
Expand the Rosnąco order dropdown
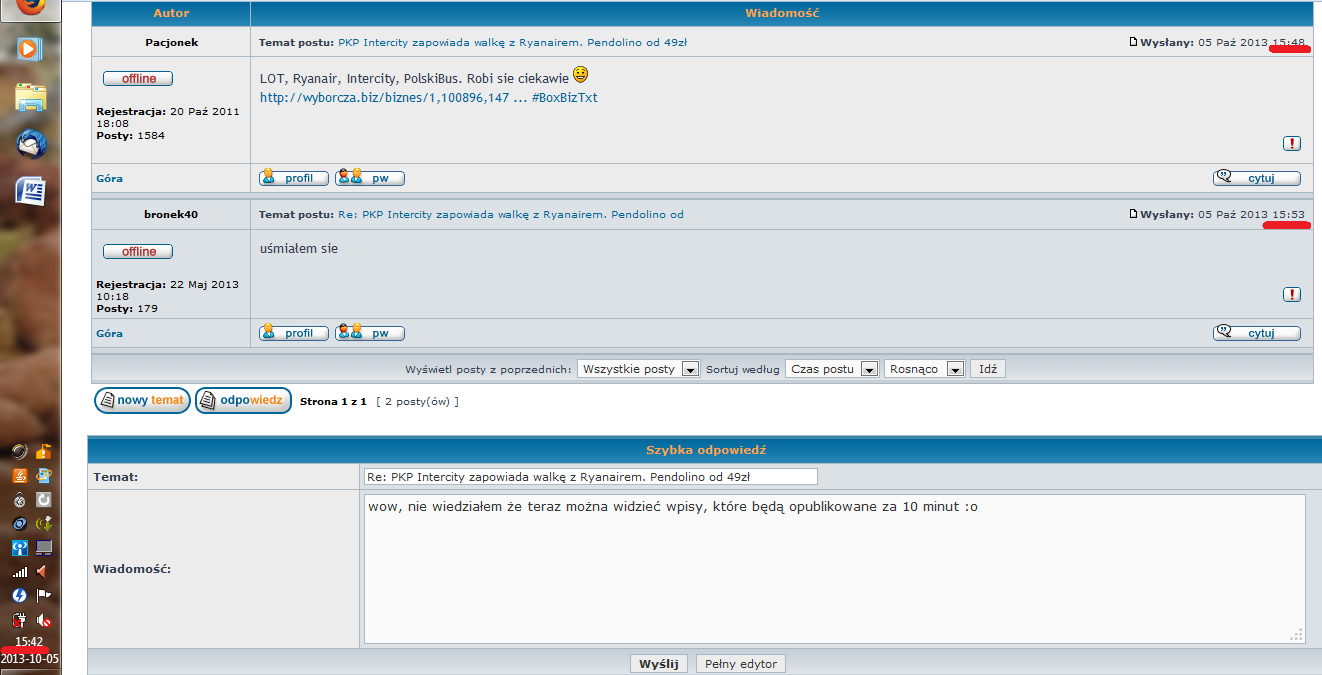point(925,369)
